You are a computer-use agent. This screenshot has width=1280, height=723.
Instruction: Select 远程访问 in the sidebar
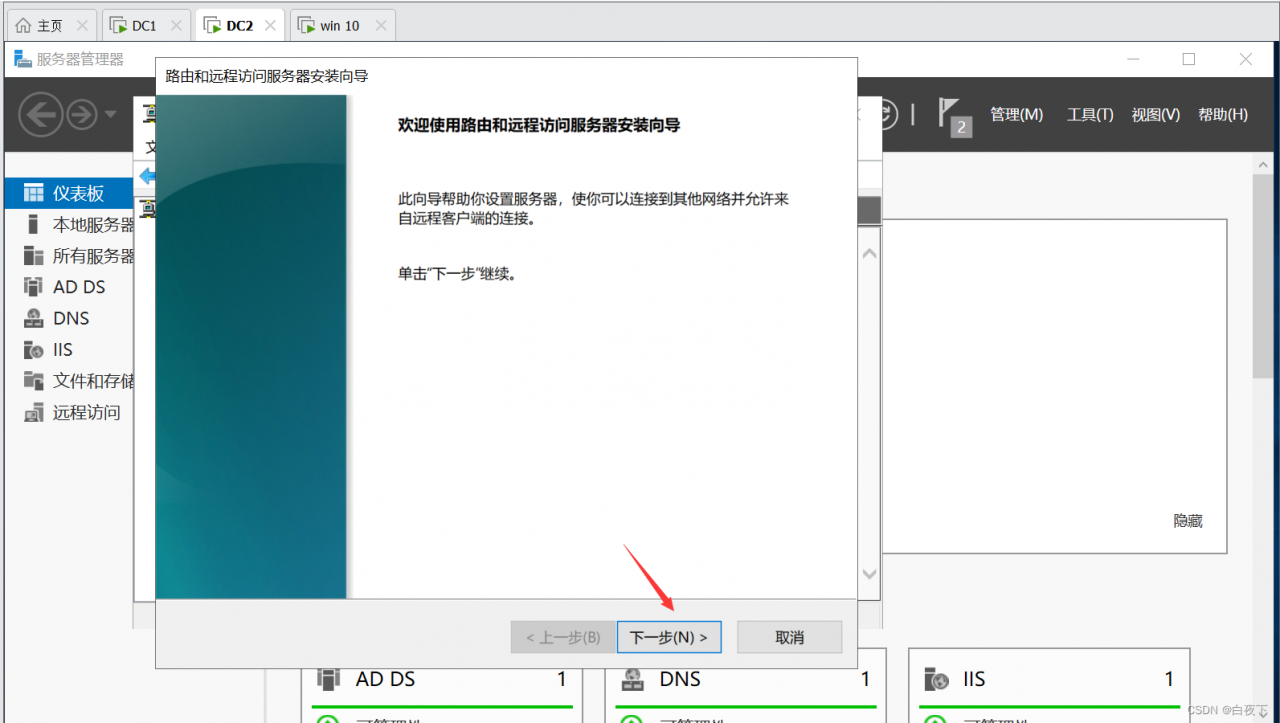[x=85, y=412]
